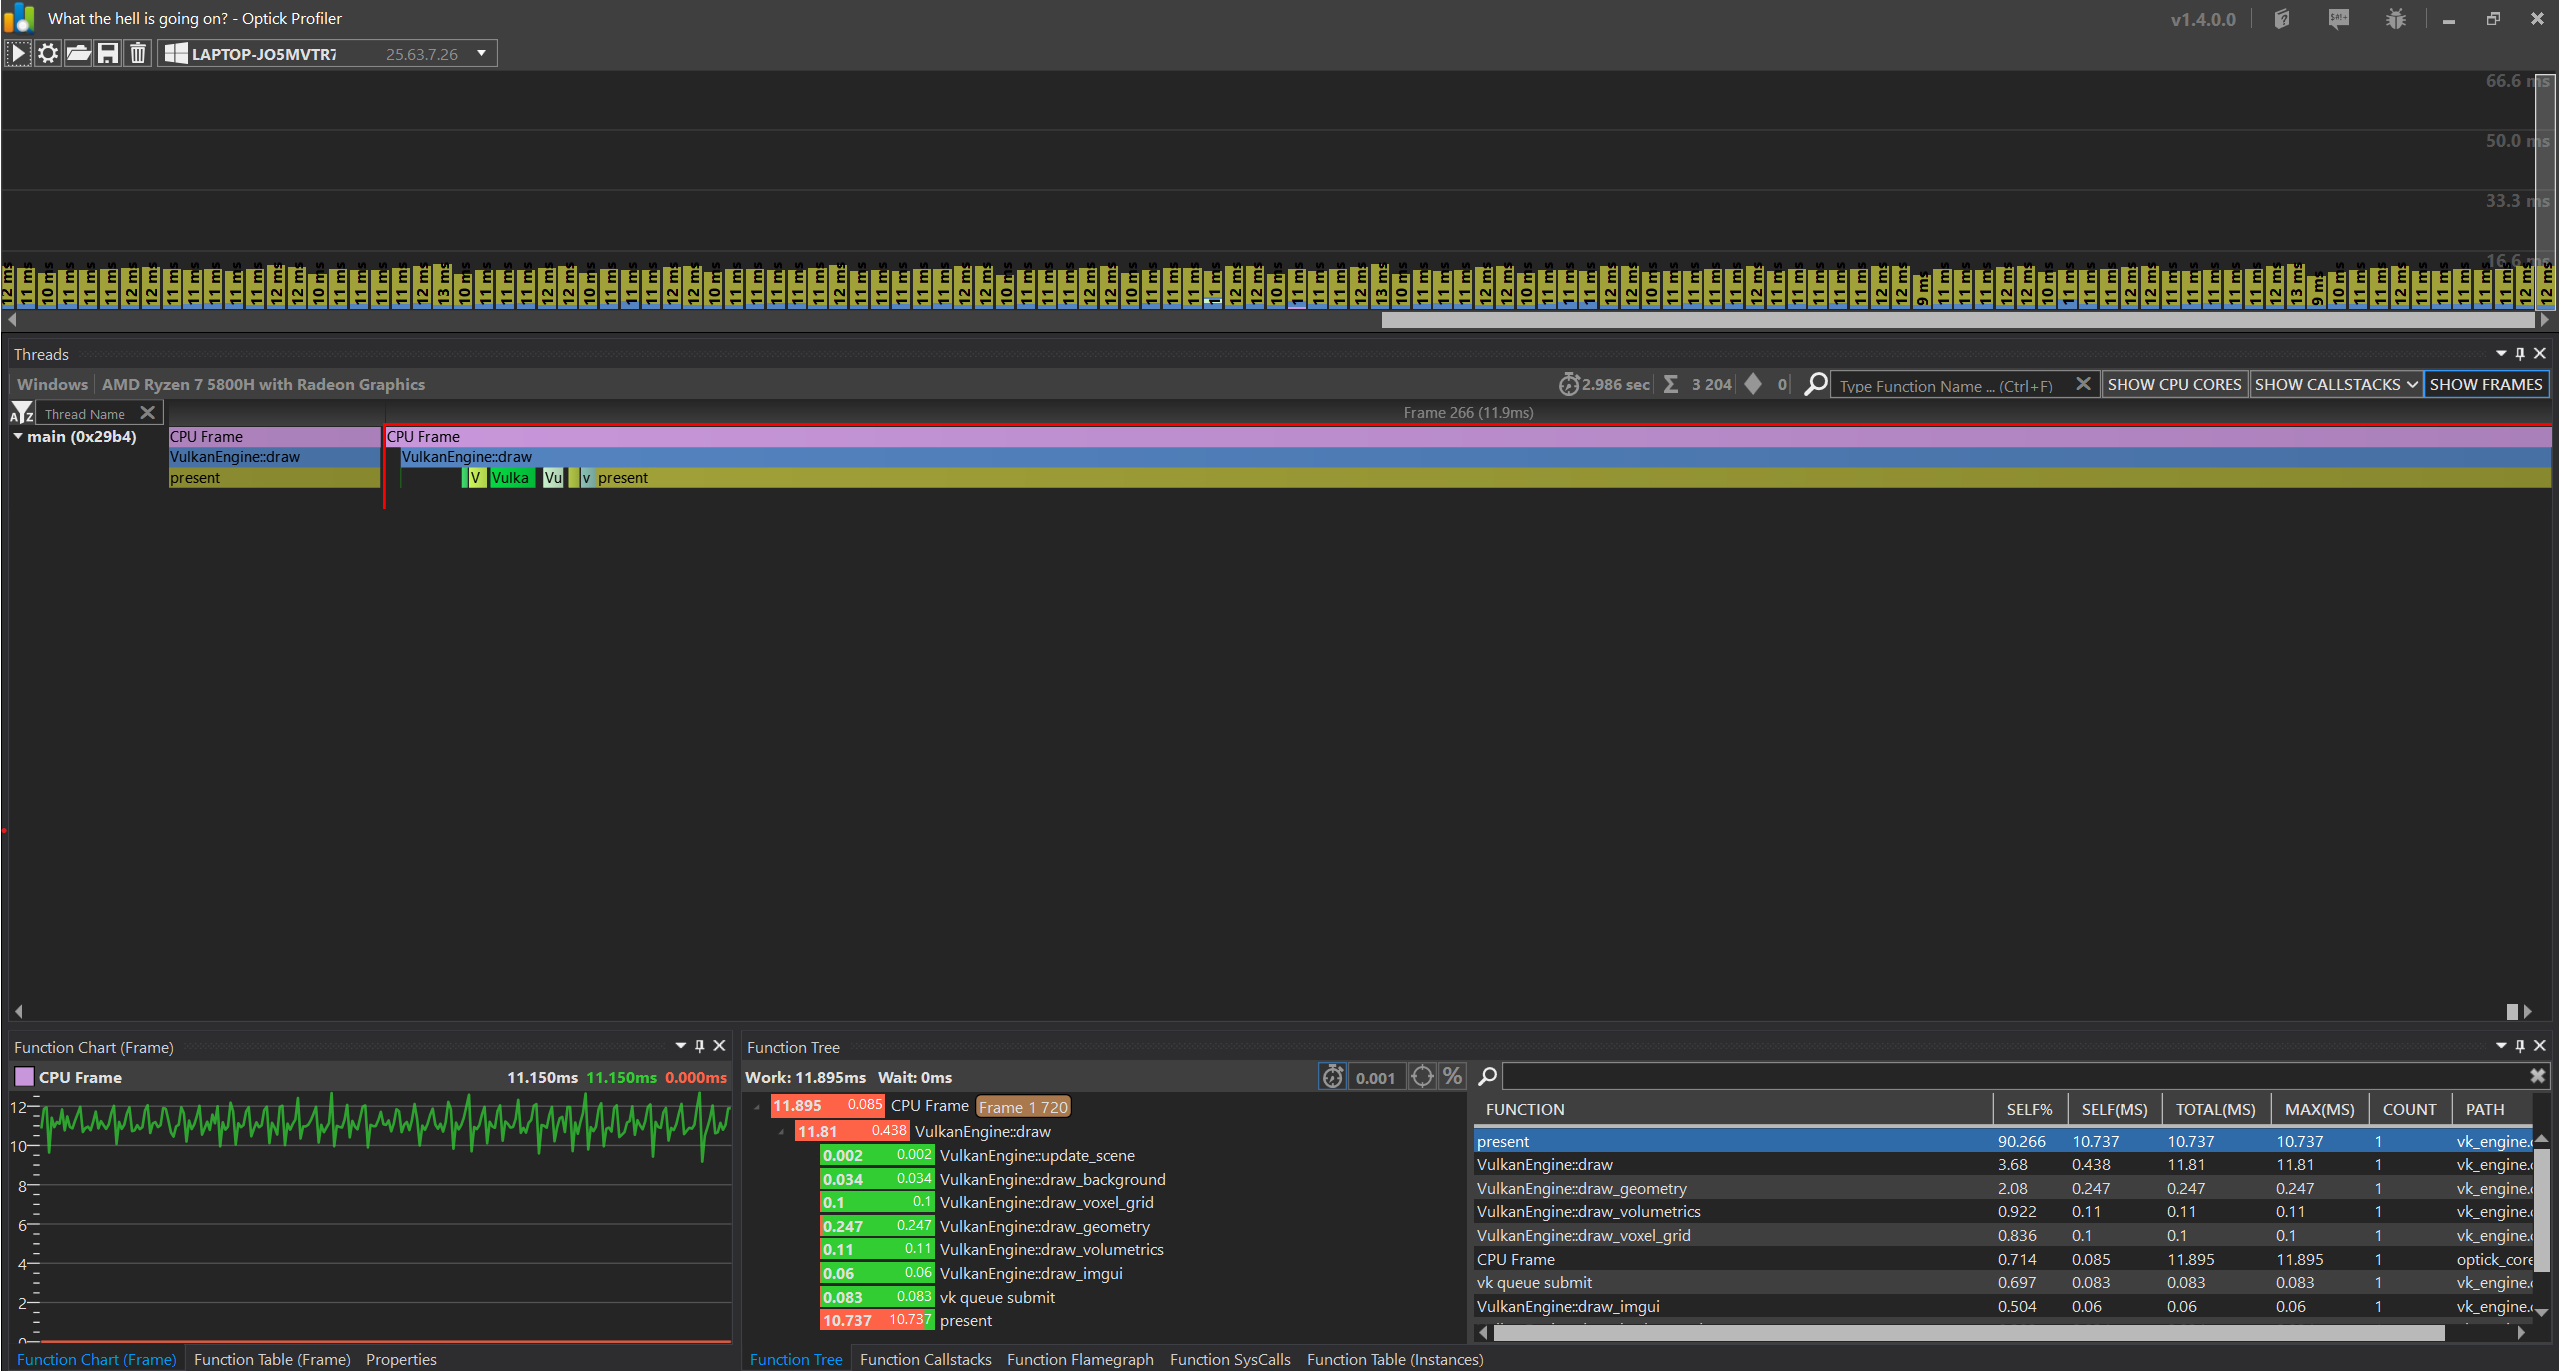The image size is (2559, 1371).
Task: Collapse the VulkanEngine::draw tree node
Action: pyautogui.click(x=781, y=1132)
